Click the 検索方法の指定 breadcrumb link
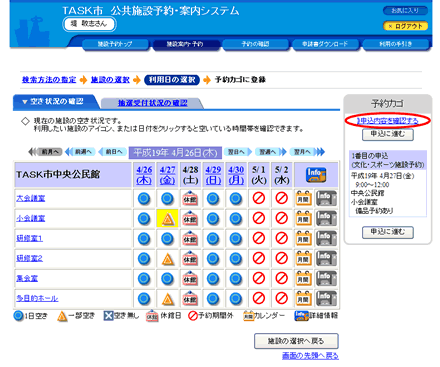440x367 pixels. 49,80
